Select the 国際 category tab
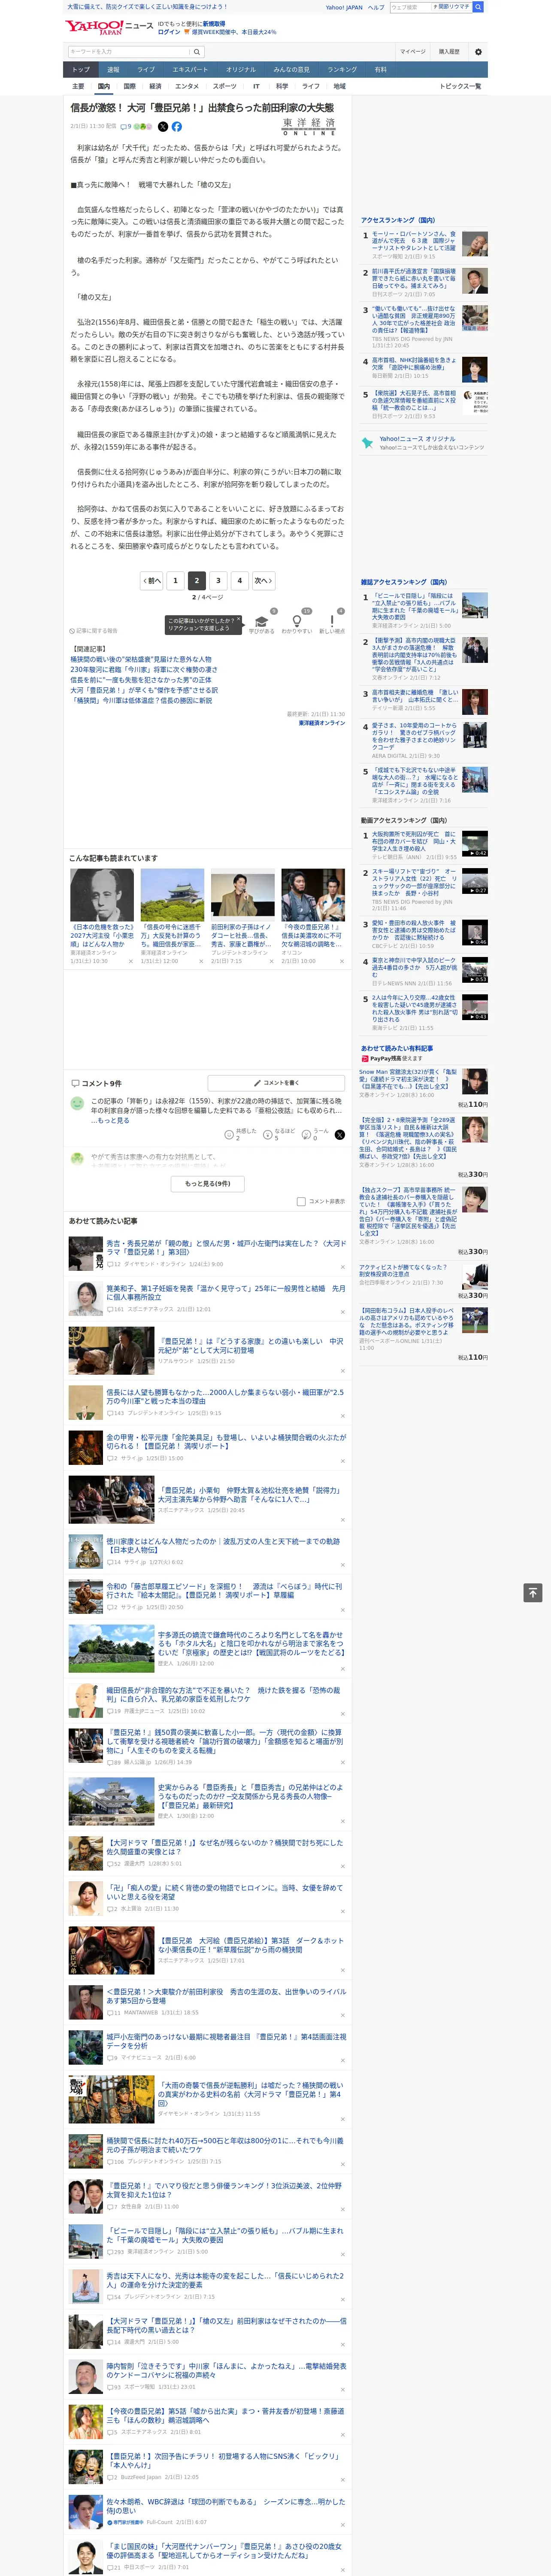The height and width of the screenshot is (2576, 551). pyautogui.click(x=129, y=86)
